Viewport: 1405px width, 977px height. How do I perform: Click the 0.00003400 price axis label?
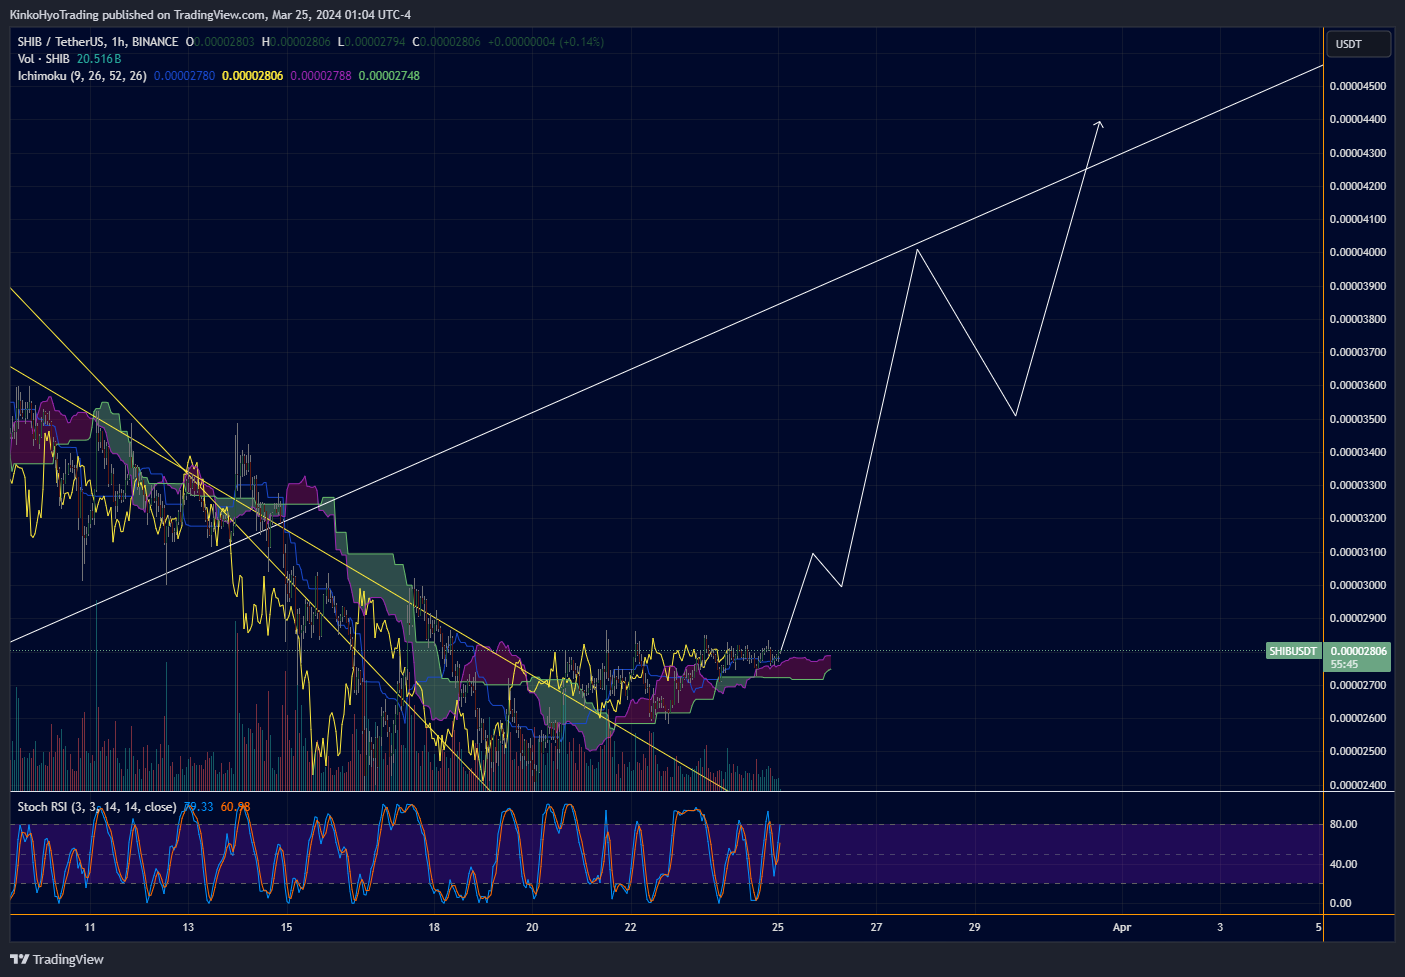click(x=1358, y=452)
